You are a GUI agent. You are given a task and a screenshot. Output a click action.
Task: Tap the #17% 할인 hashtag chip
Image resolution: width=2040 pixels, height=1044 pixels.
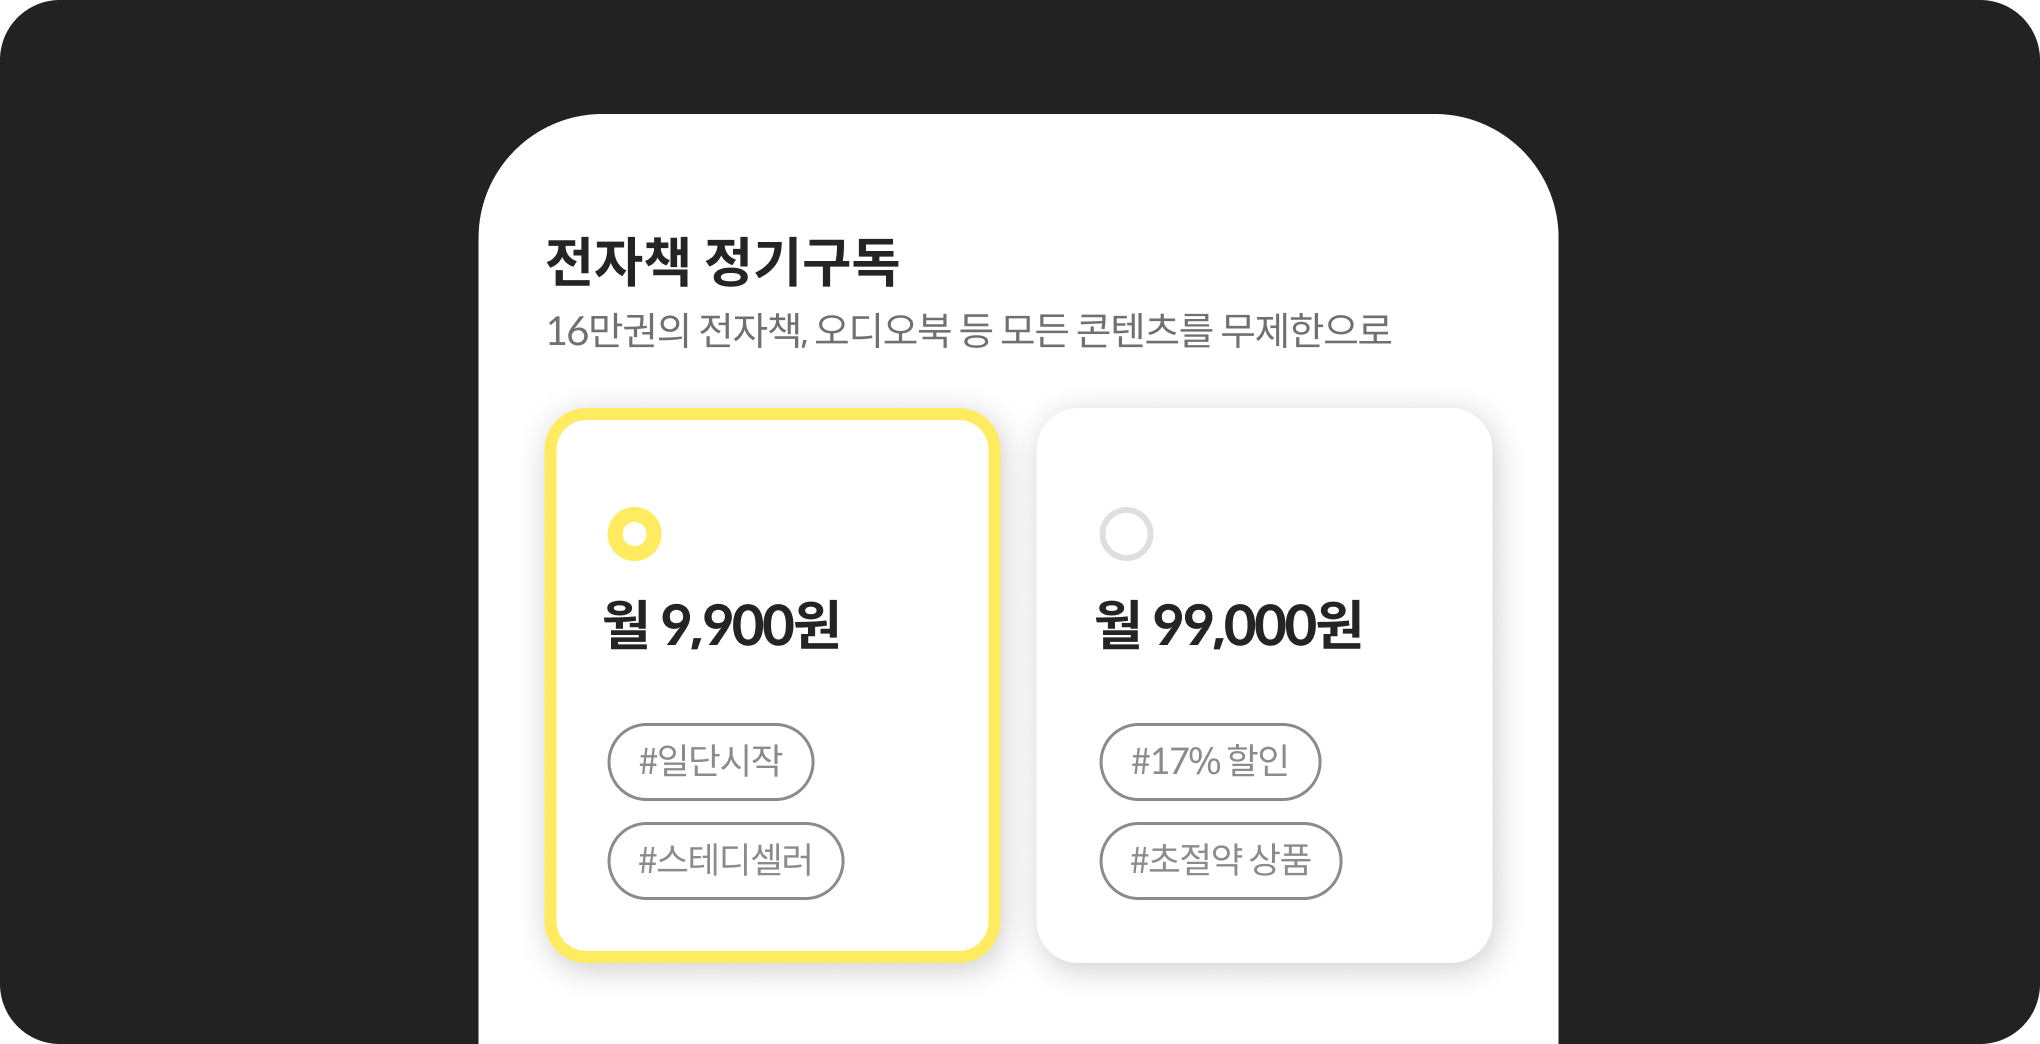click(x=1210, y=761)
